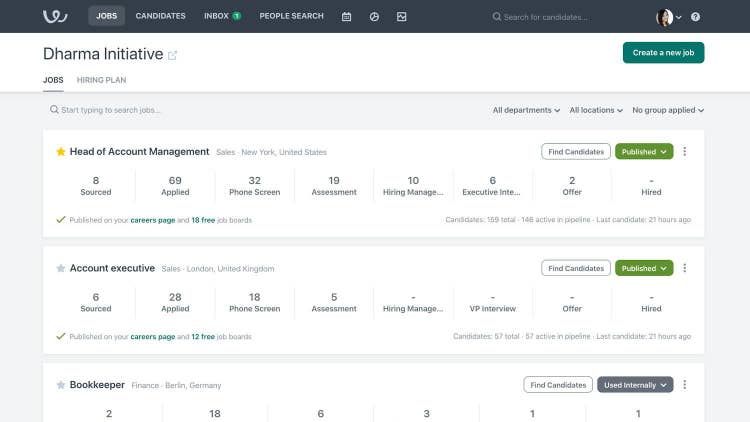Select VP Interview stage in Account executive
This screenshot has width=750, height=422.
(x=493, y=302)
